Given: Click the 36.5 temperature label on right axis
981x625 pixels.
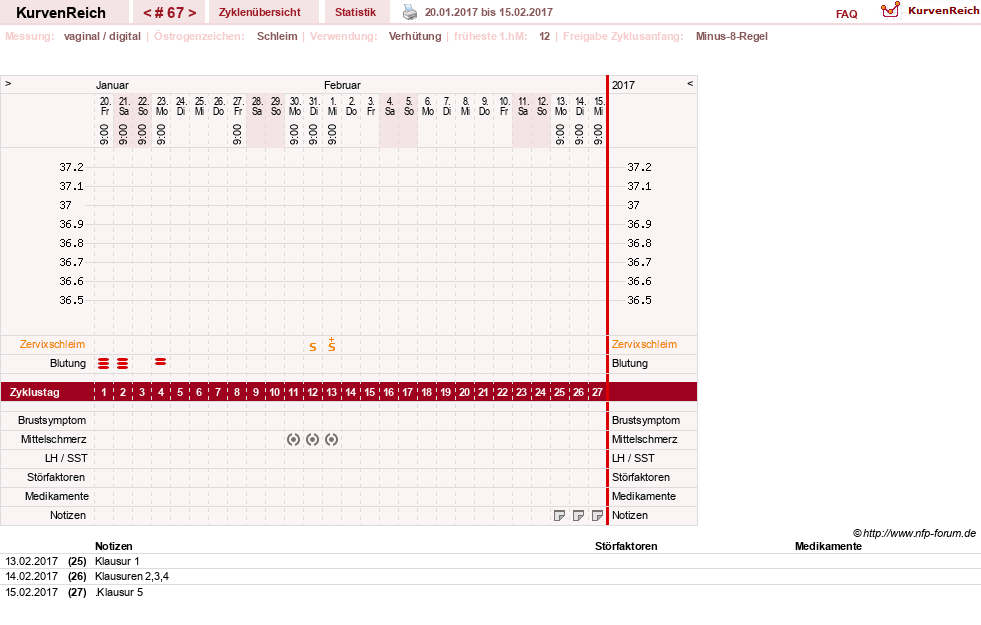Looking at the screenshot, I should click(639, 300).
